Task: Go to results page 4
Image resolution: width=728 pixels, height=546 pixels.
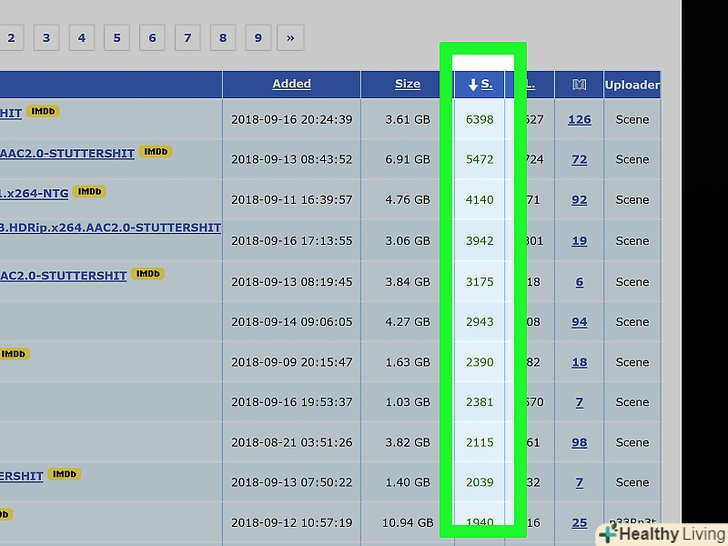Action: 82,38
